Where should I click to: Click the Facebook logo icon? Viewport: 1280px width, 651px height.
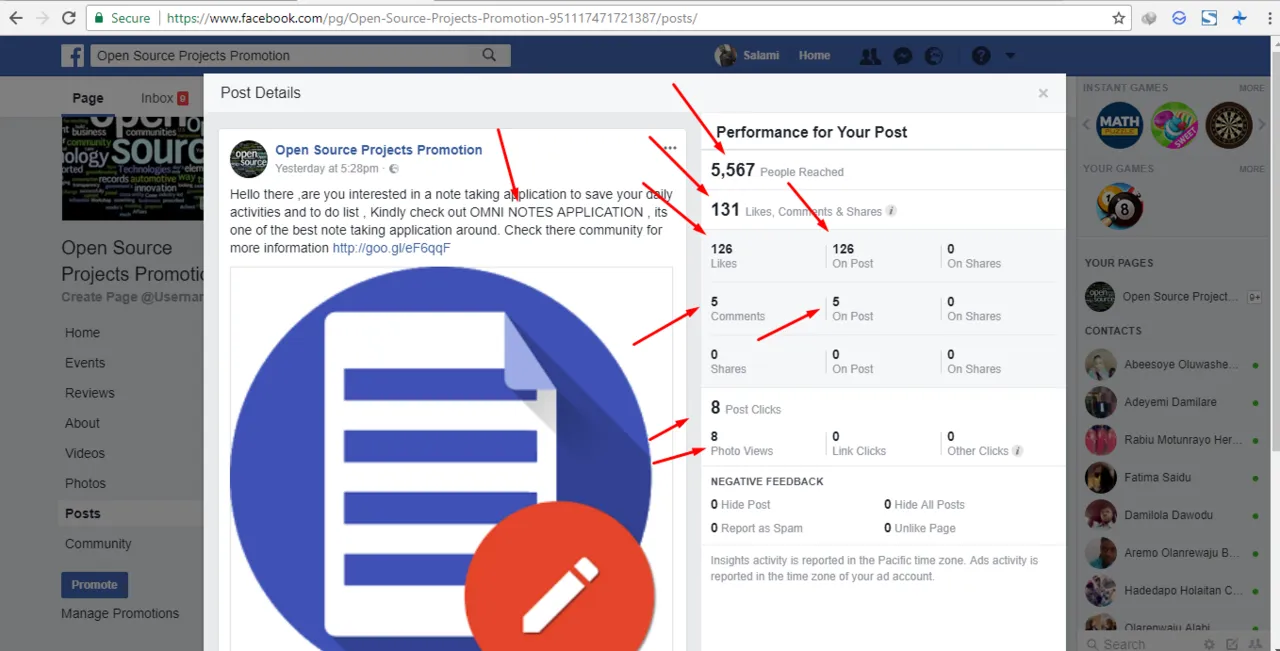72,56
